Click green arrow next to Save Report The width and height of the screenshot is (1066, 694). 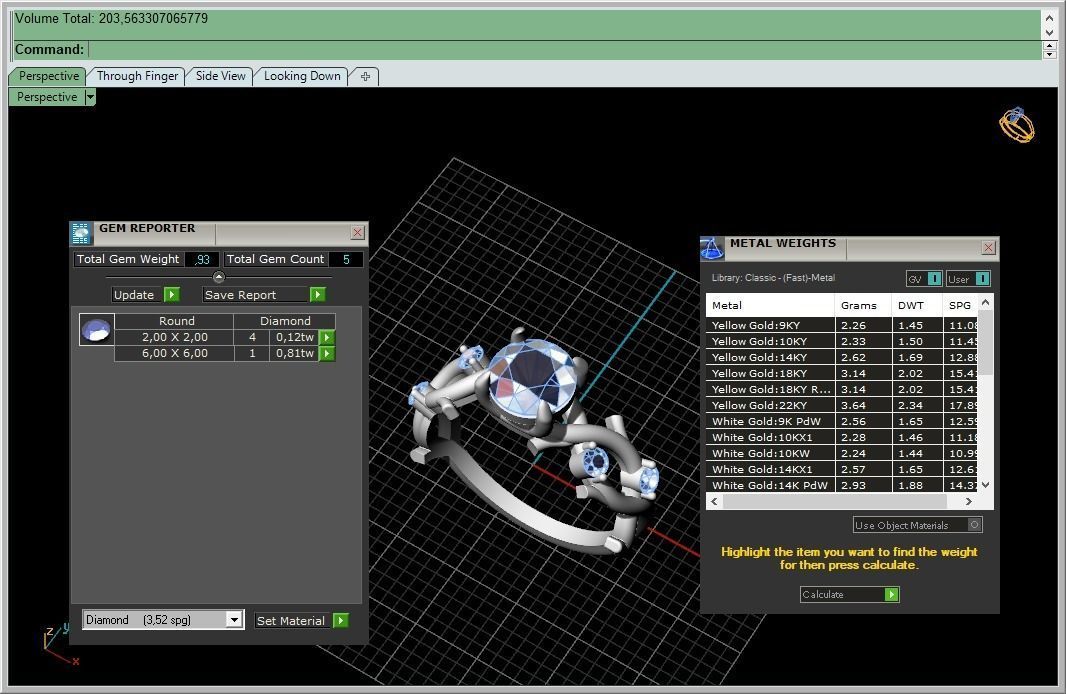coord(317,294)
